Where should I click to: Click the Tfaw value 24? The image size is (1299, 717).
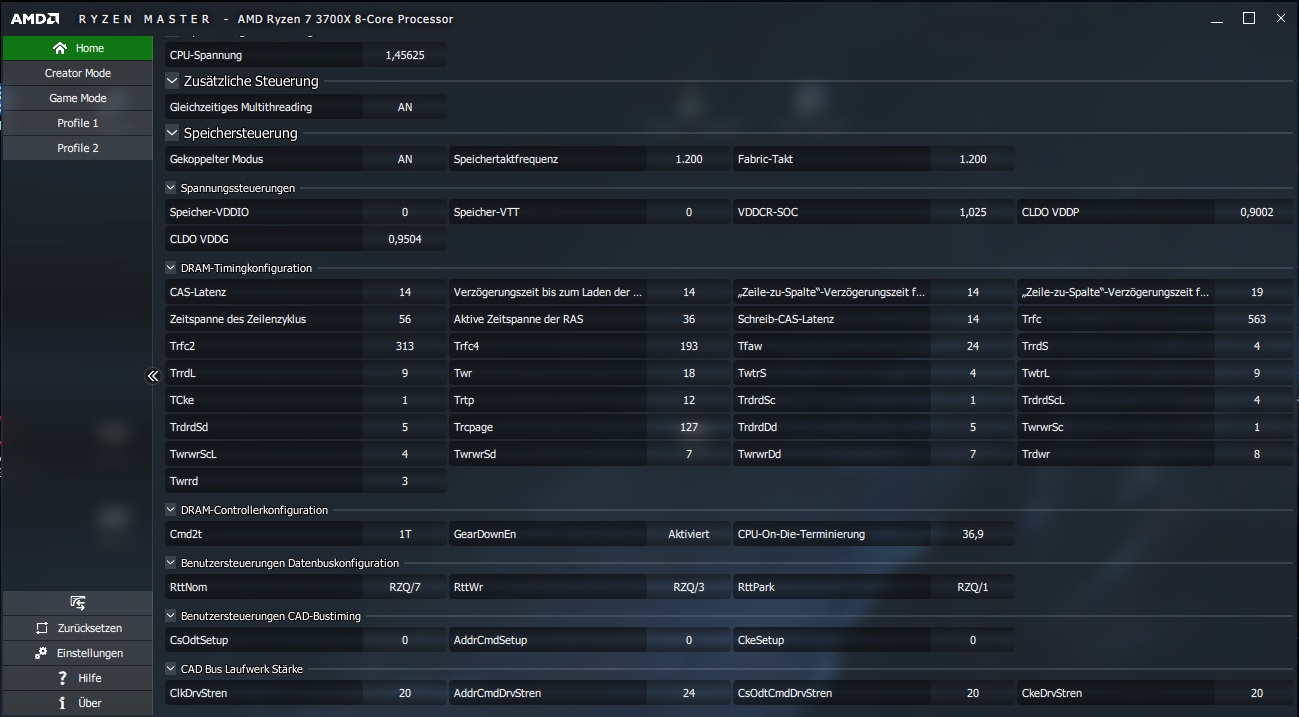973,346
